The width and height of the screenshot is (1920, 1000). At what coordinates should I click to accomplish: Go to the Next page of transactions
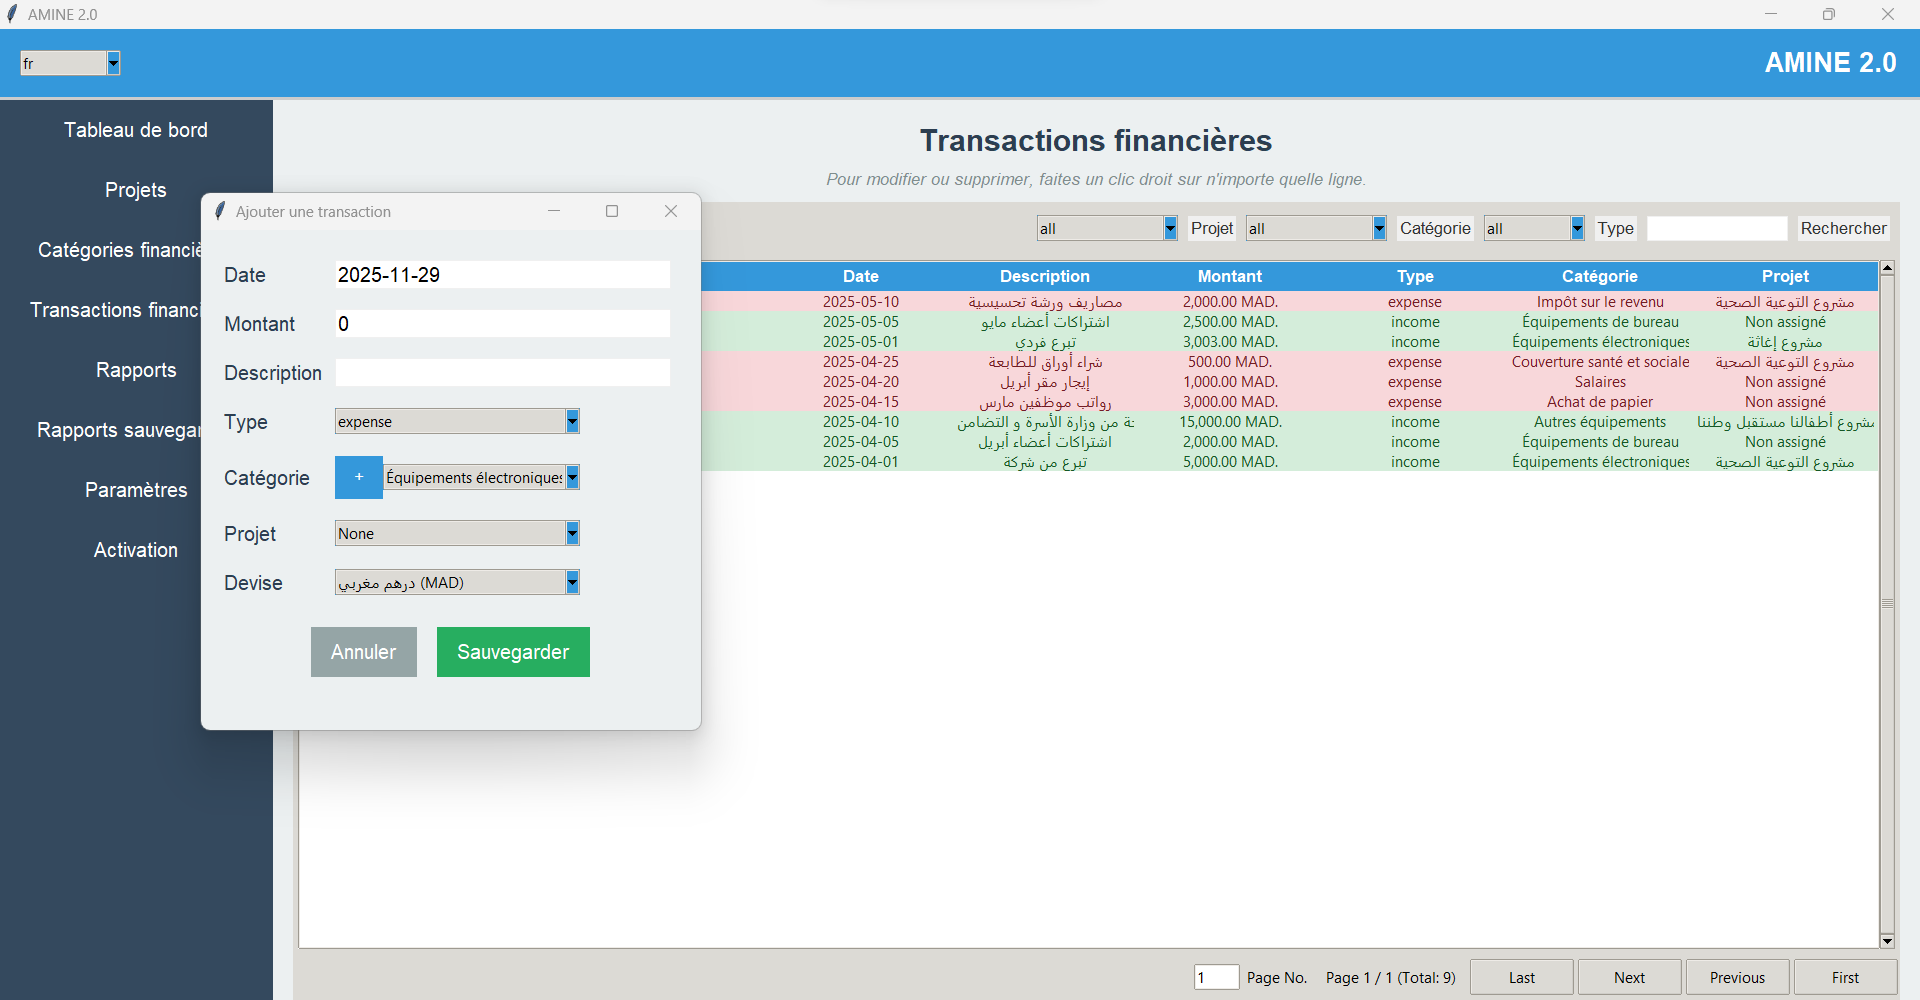[x=1628, y=977]
